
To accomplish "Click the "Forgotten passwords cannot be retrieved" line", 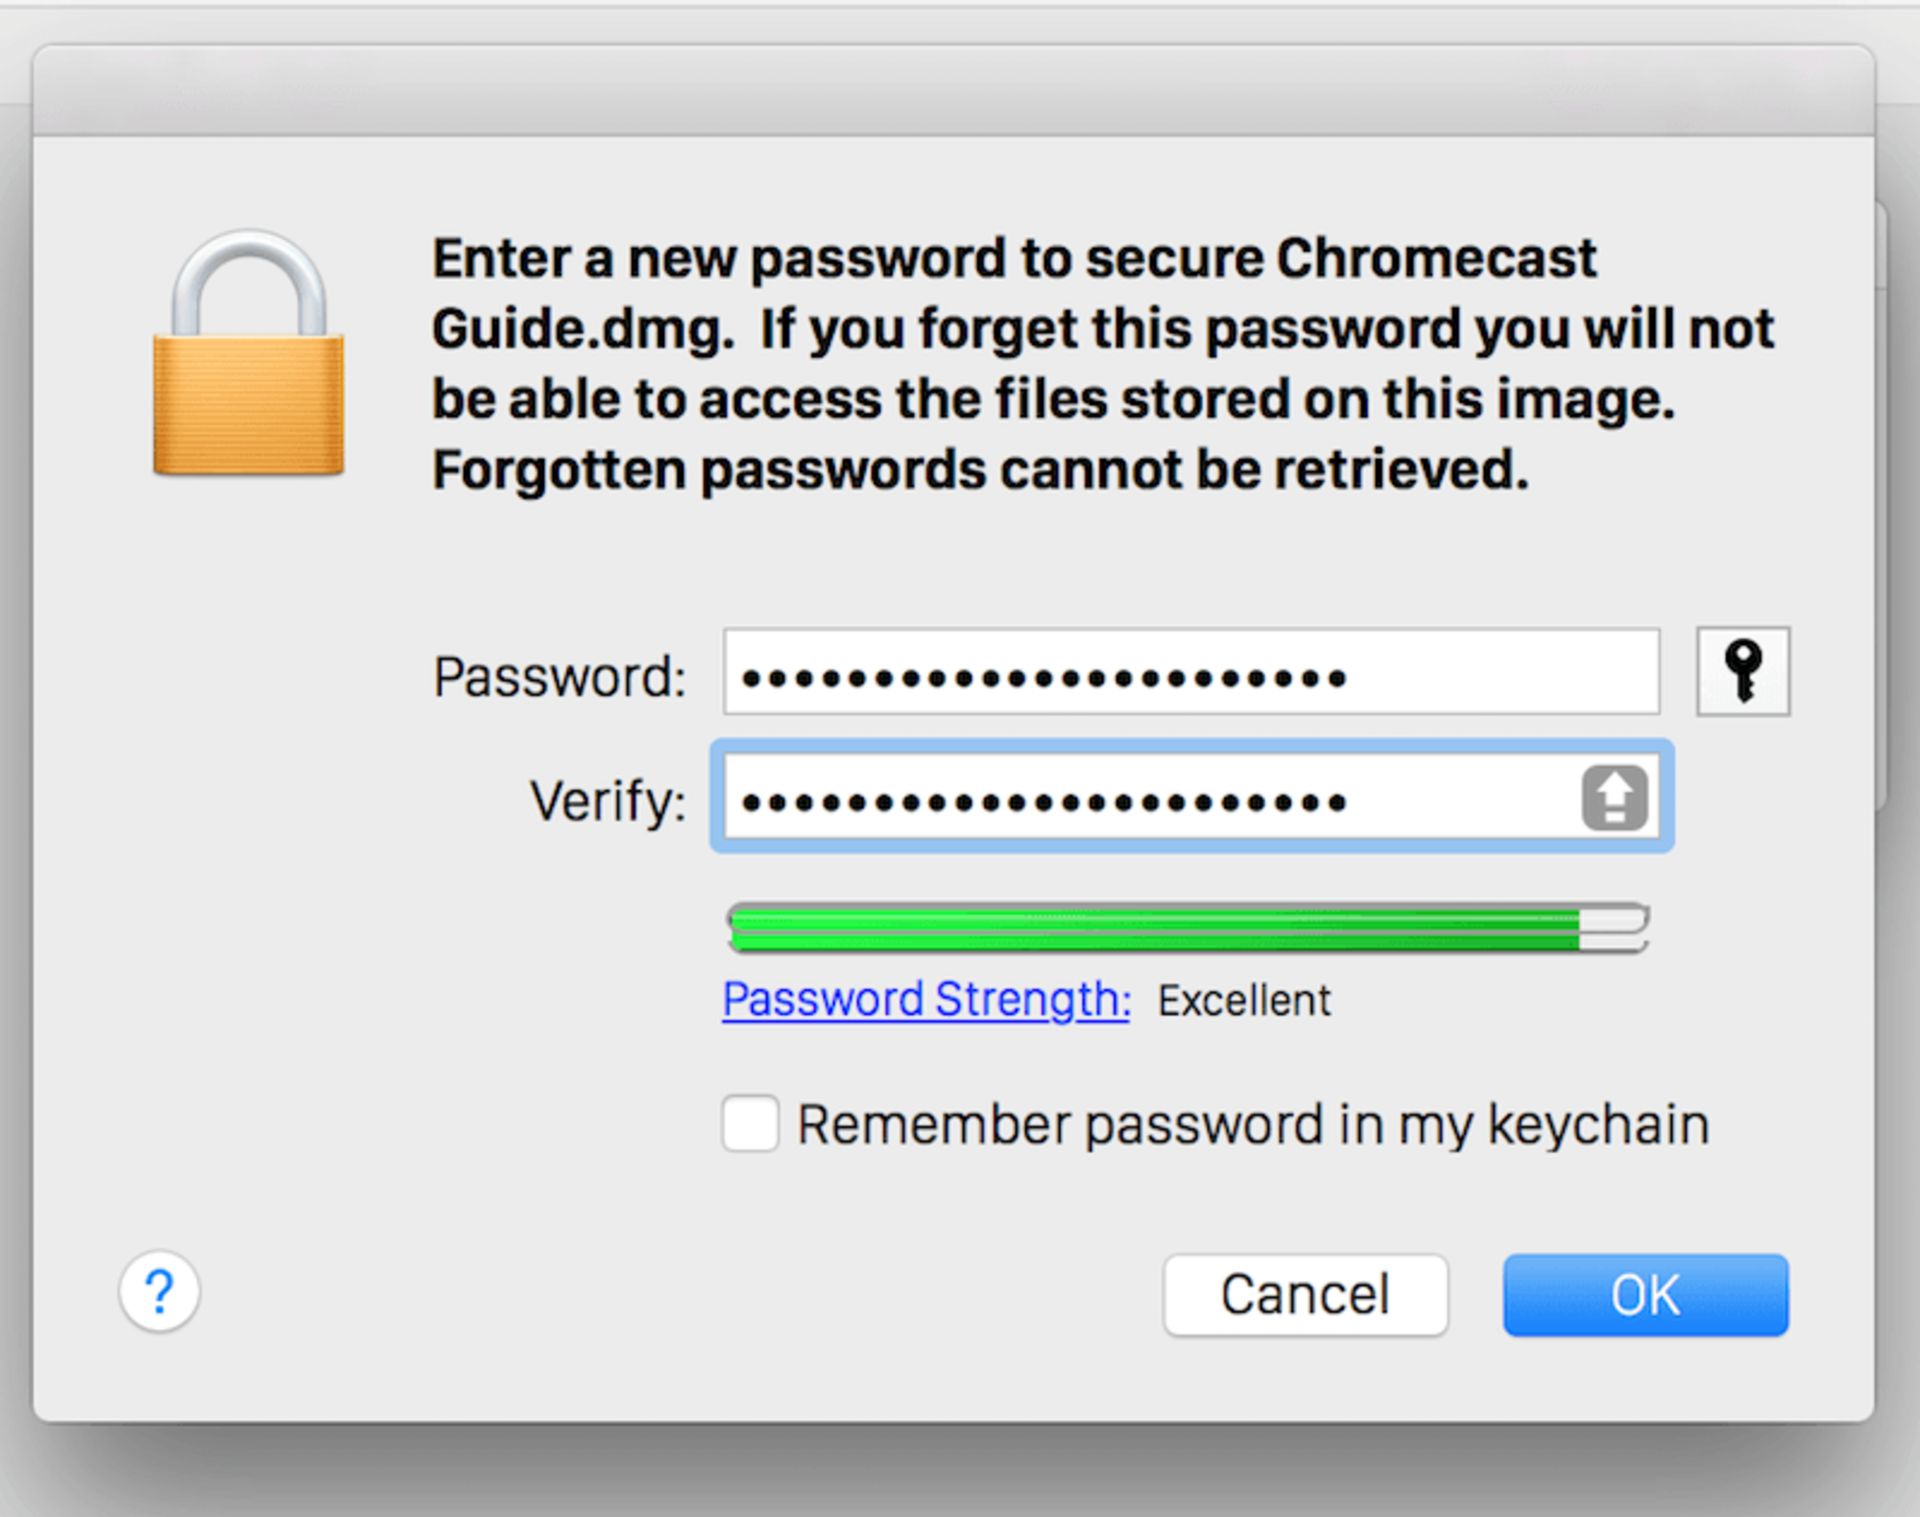I will click(980, 469).
